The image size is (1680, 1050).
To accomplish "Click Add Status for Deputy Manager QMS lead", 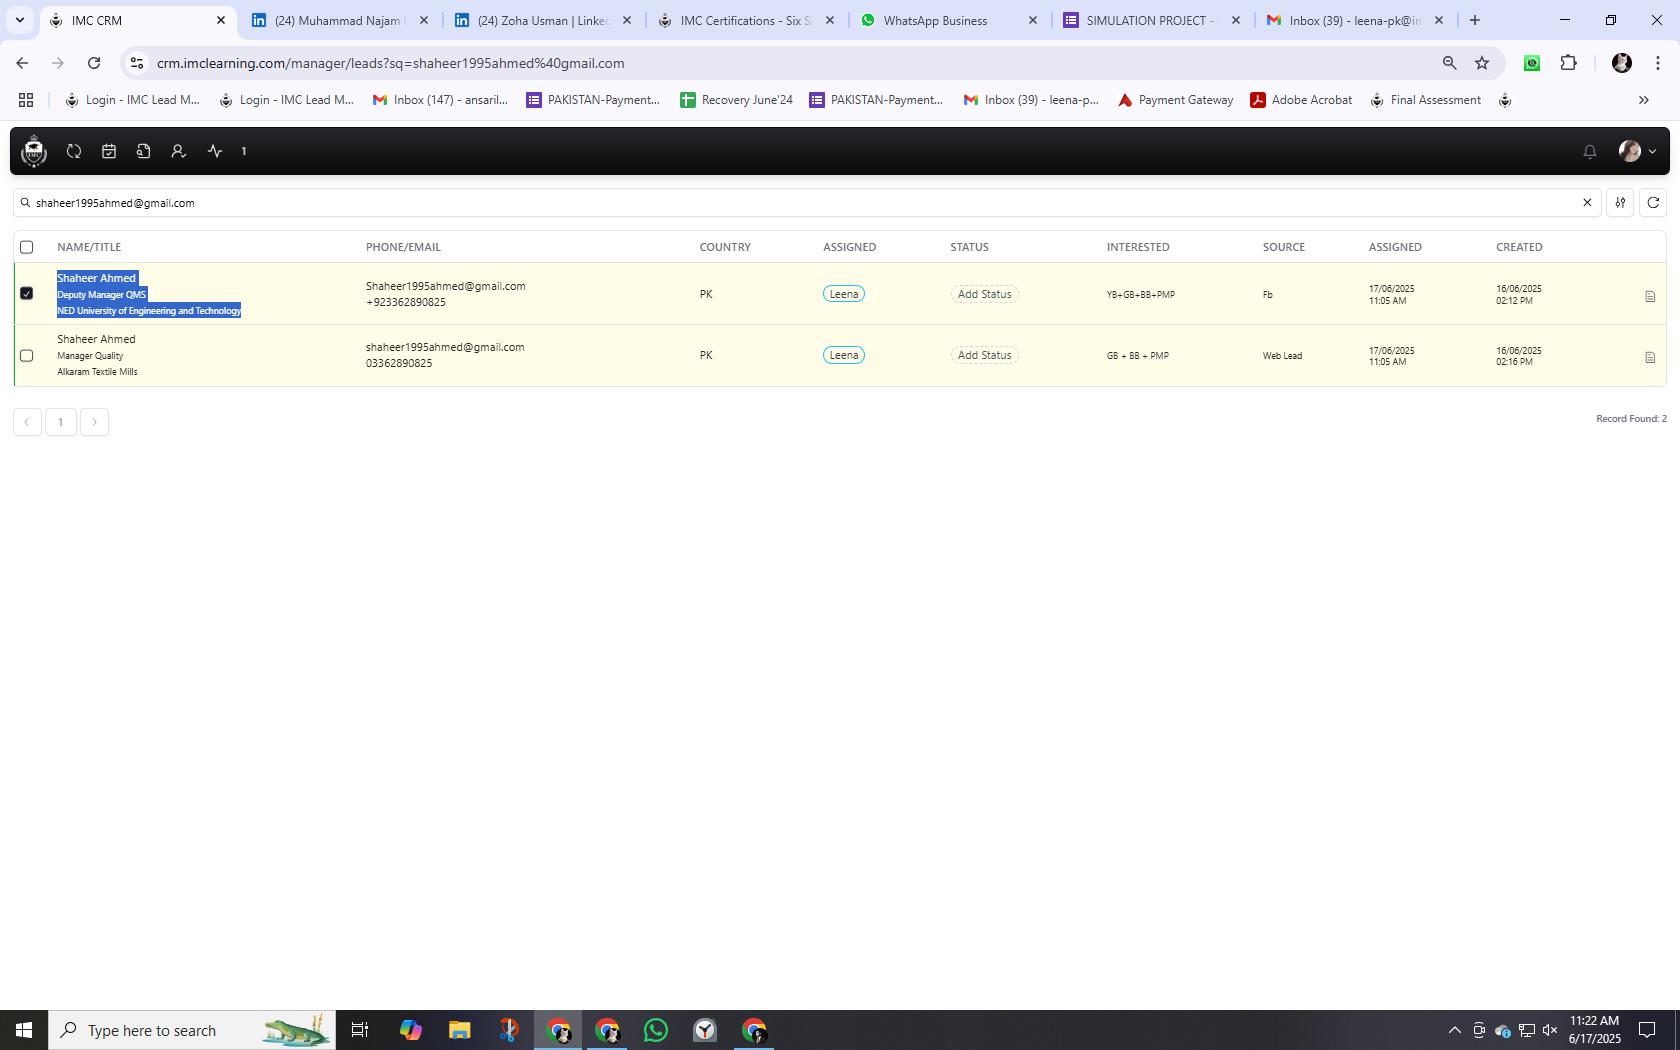I will (984, 294).
